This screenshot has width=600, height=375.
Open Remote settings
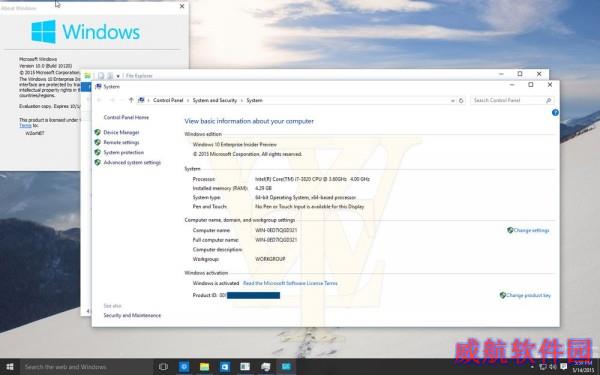click(x=121, y=142)
